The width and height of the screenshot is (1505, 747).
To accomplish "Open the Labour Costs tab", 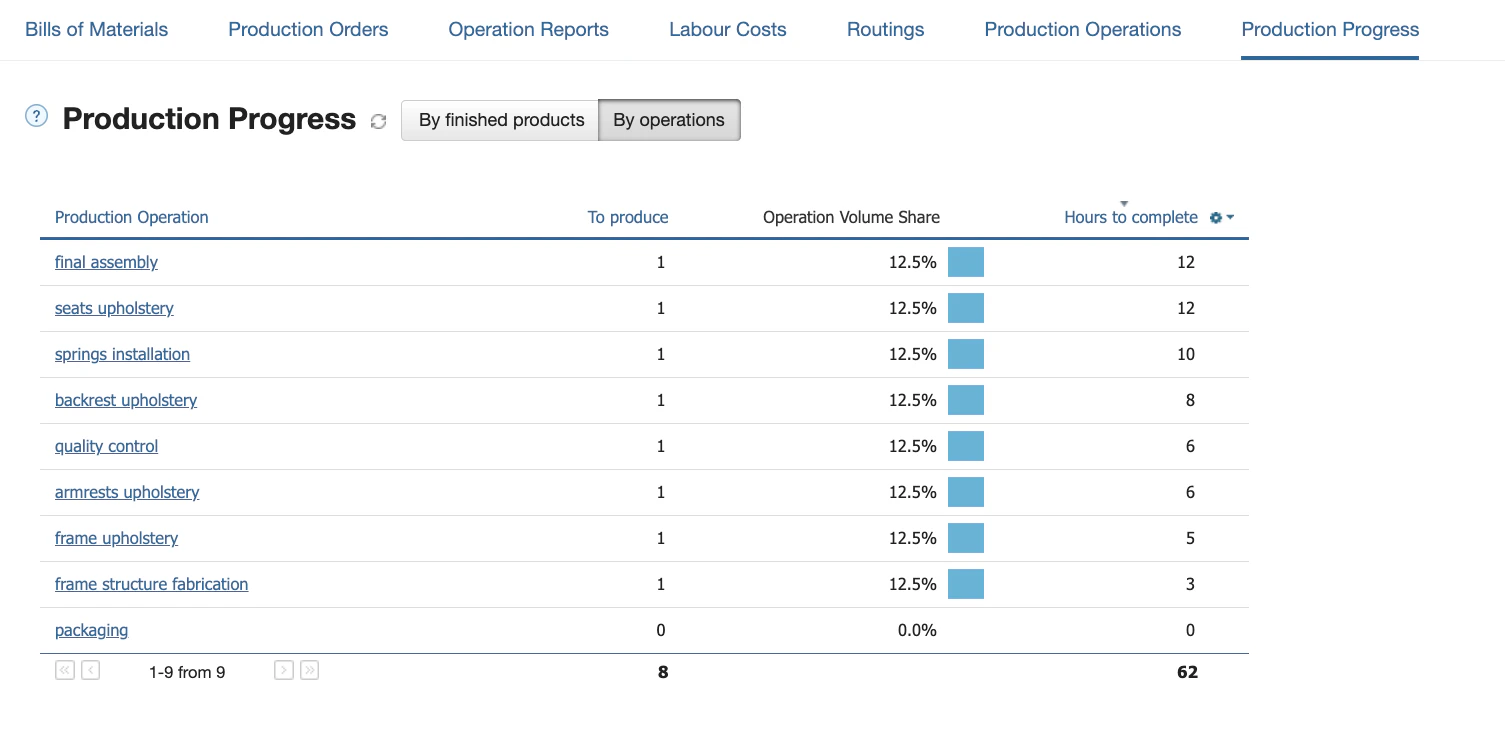I will [x=727, y=30].
